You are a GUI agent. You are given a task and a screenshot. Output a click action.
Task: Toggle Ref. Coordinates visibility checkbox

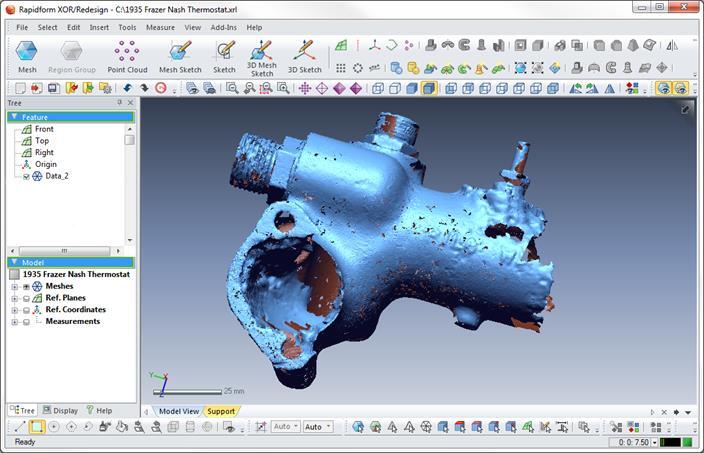click(26, 310)
